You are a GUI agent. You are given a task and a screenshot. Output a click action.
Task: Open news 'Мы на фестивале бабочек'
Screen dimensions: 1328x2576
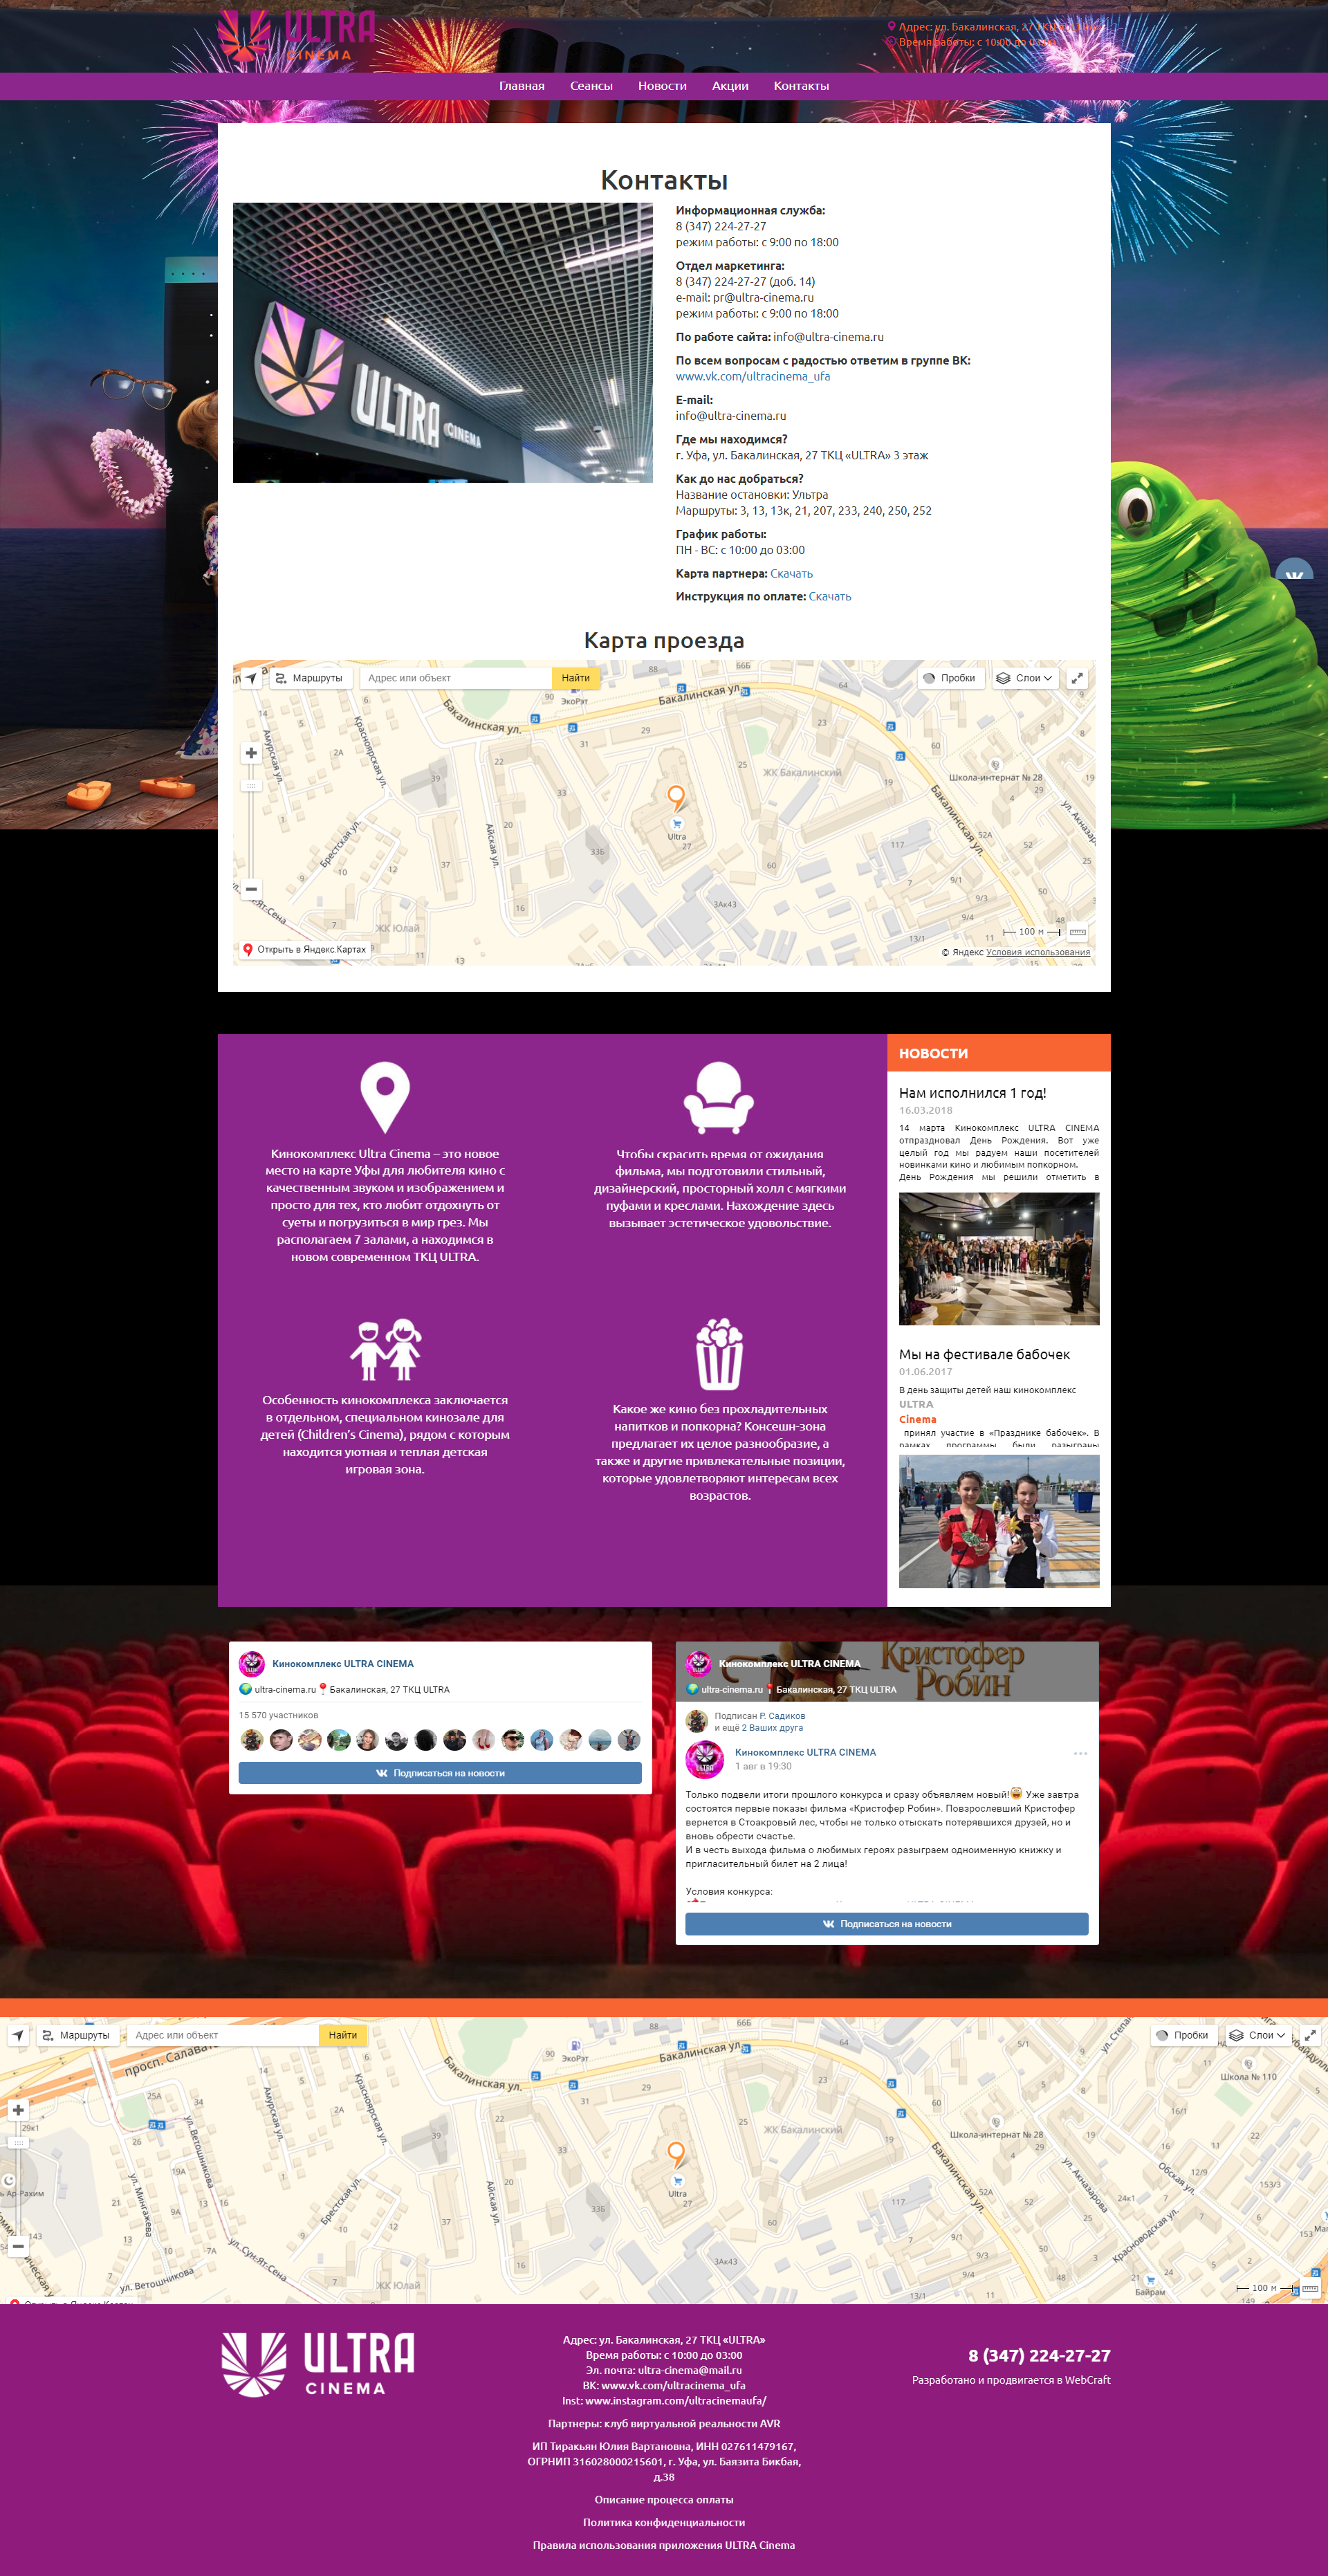[x=984, y=1355]
